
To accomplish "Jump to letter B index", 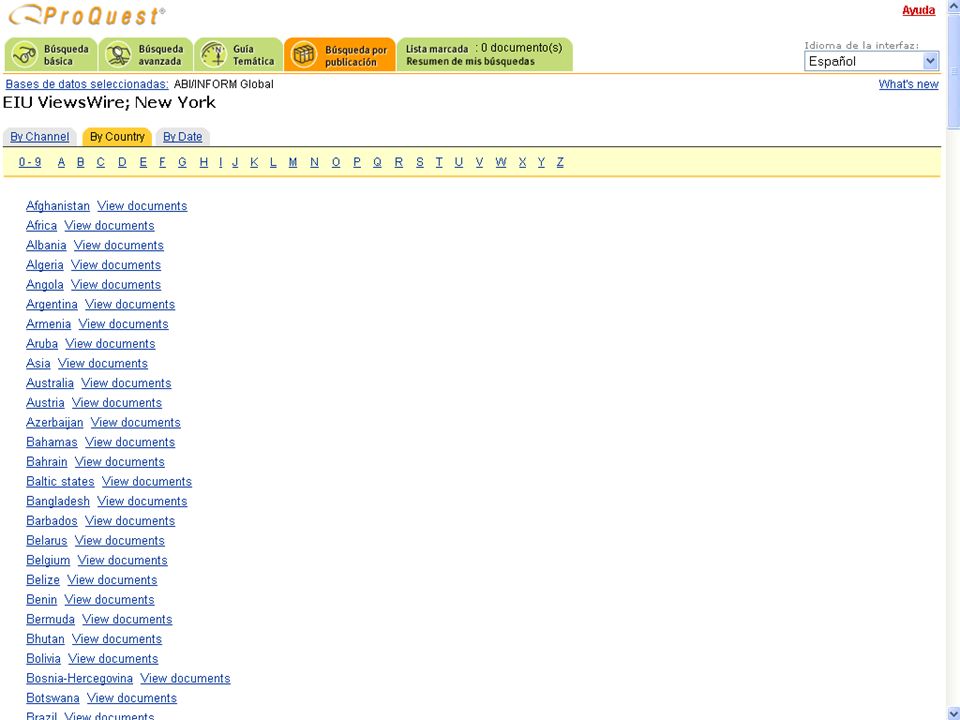I will (80, 162).
